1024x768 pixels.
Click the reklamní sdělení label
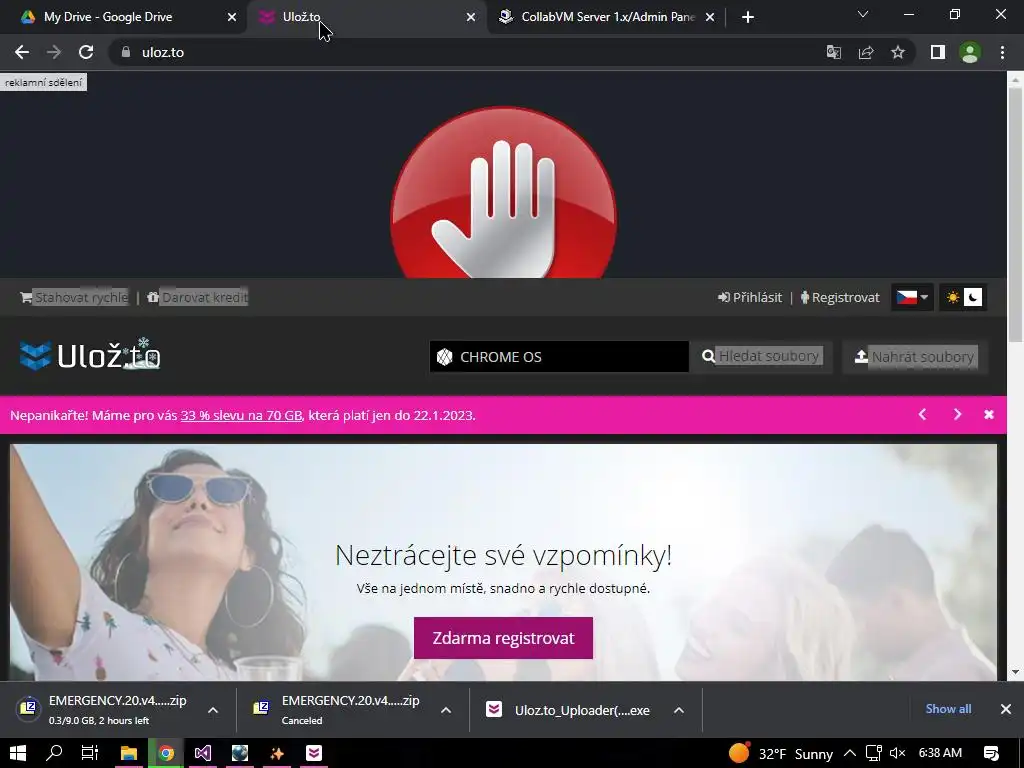pos(44,82)
